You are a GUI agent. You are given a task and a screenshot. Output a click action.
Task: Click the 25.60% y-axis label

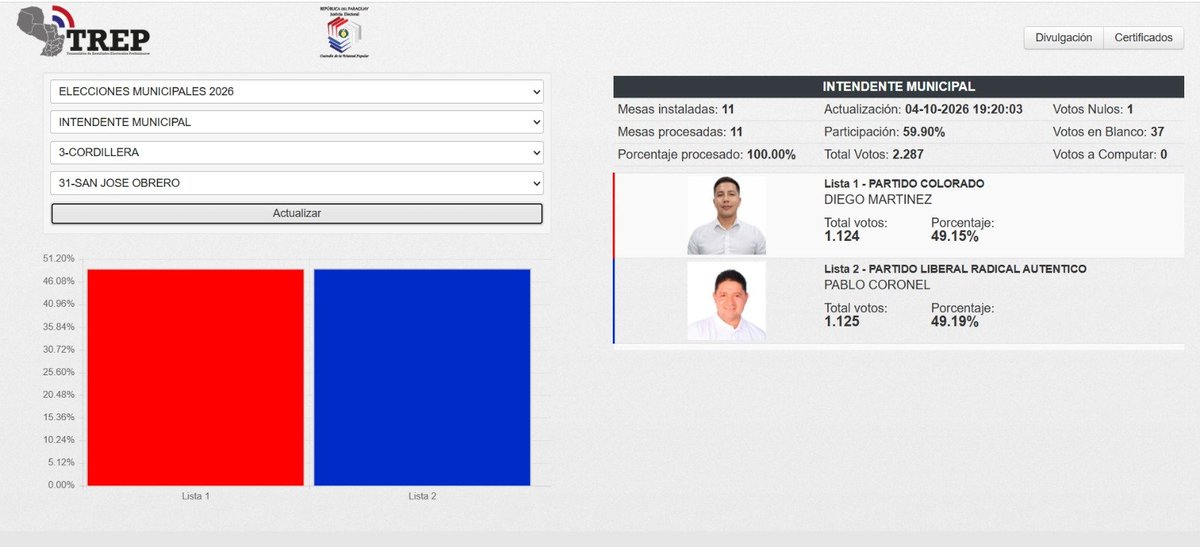61,371
